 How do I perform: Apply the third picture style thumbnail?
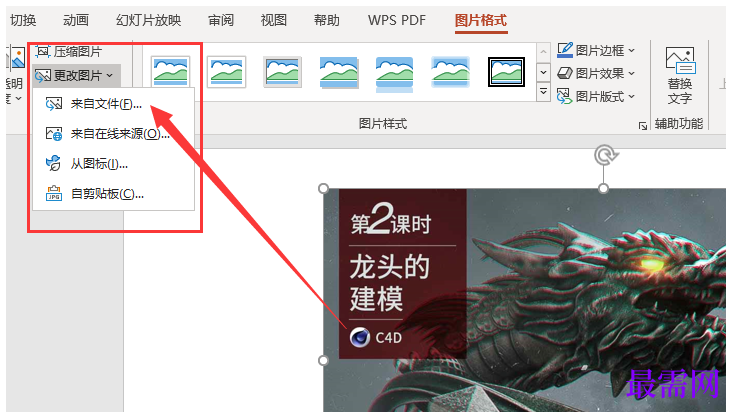pos(282,72)
